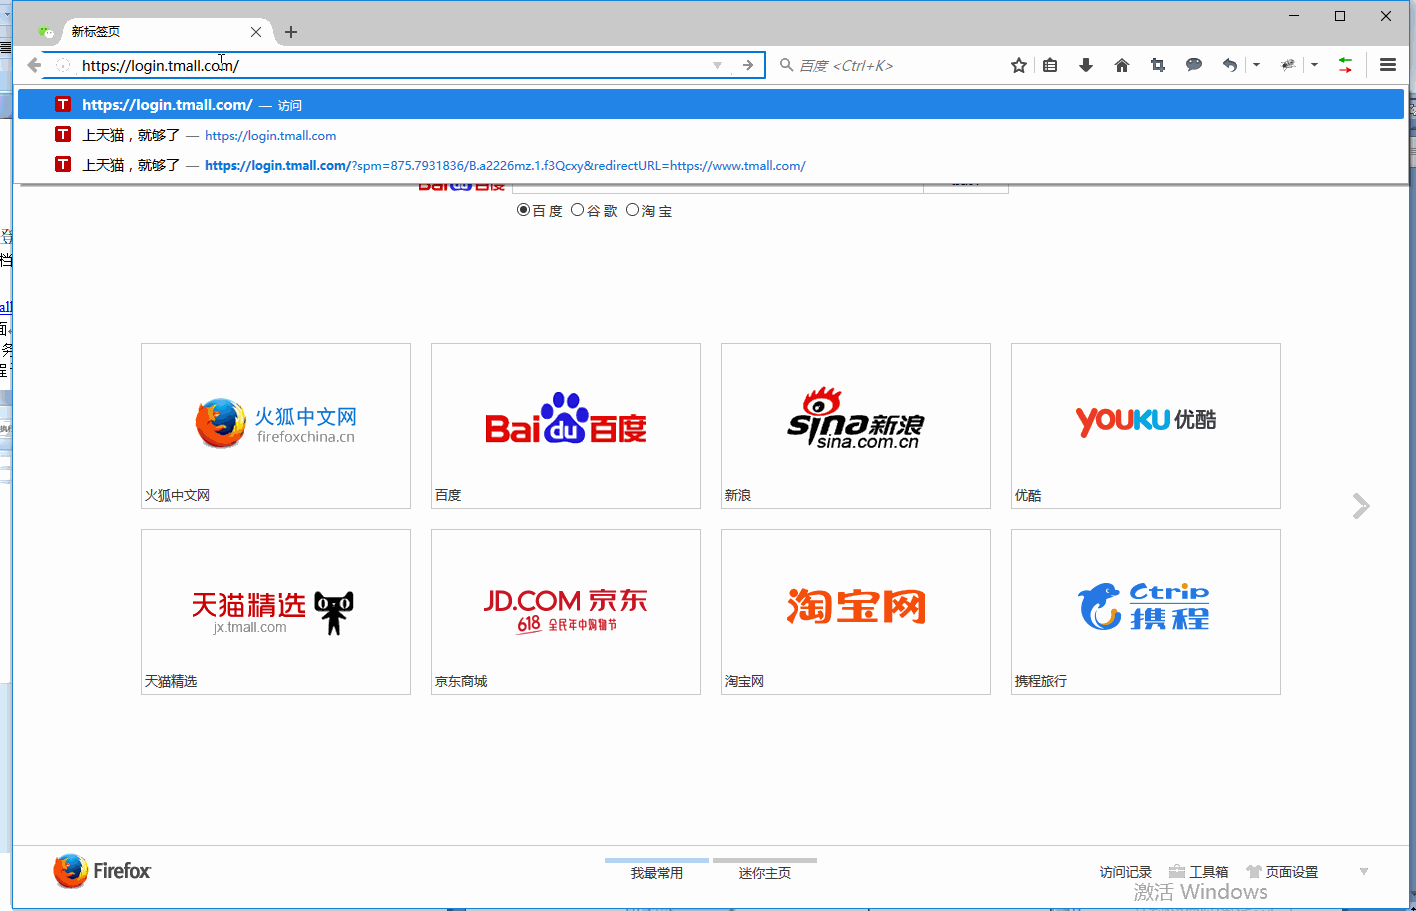Open the 工具箱 link
Image resolution: width=1416 pixels, height=911 pixels.
[1198, 872]
